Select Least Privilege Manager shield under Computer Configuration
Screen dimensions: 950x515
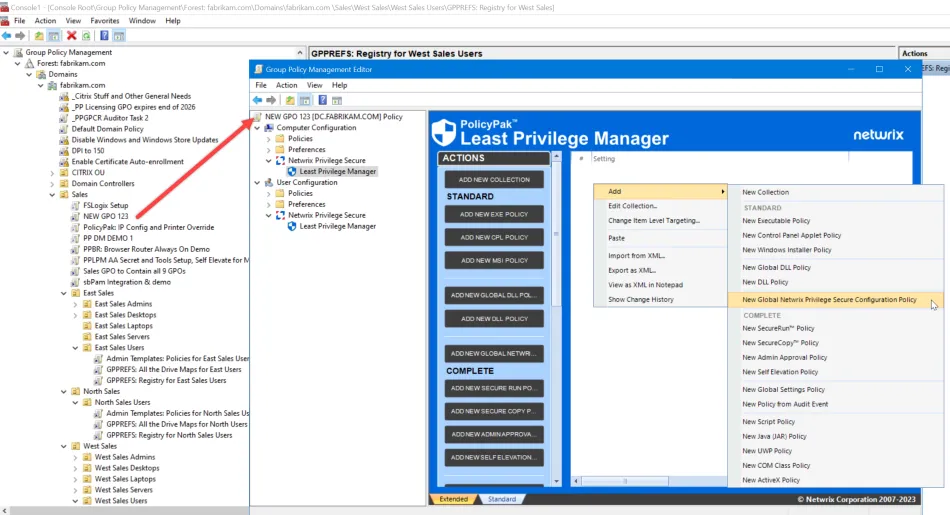click(x=292, y=171)
